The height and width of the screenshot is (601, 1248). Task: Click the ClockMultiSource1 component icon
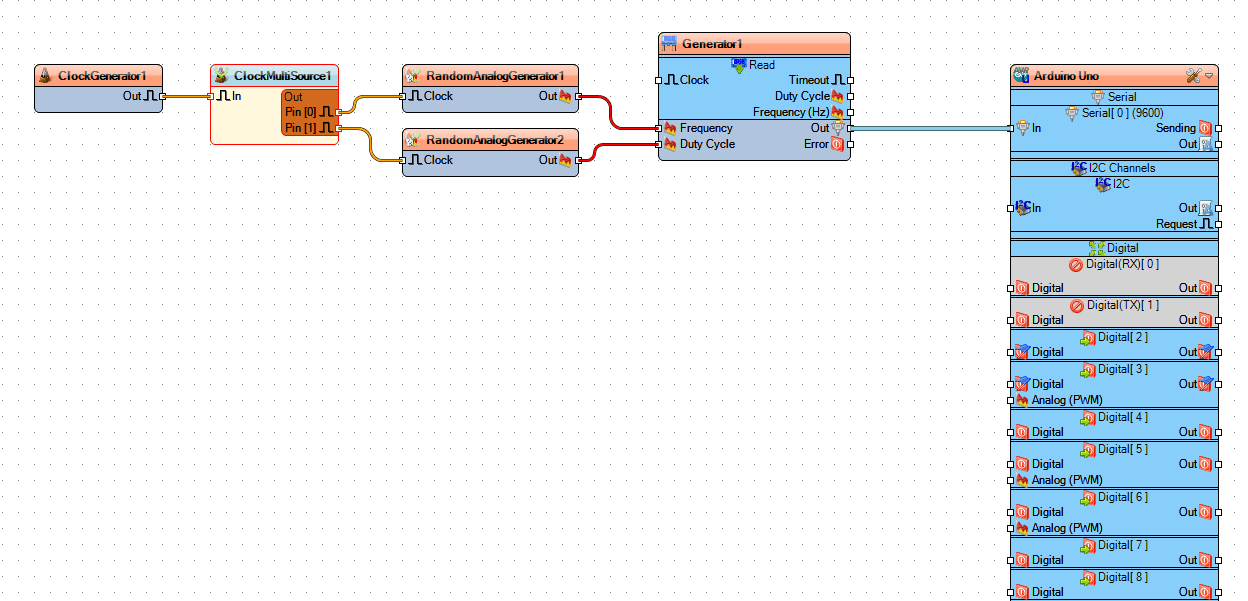tap(222, 76)
